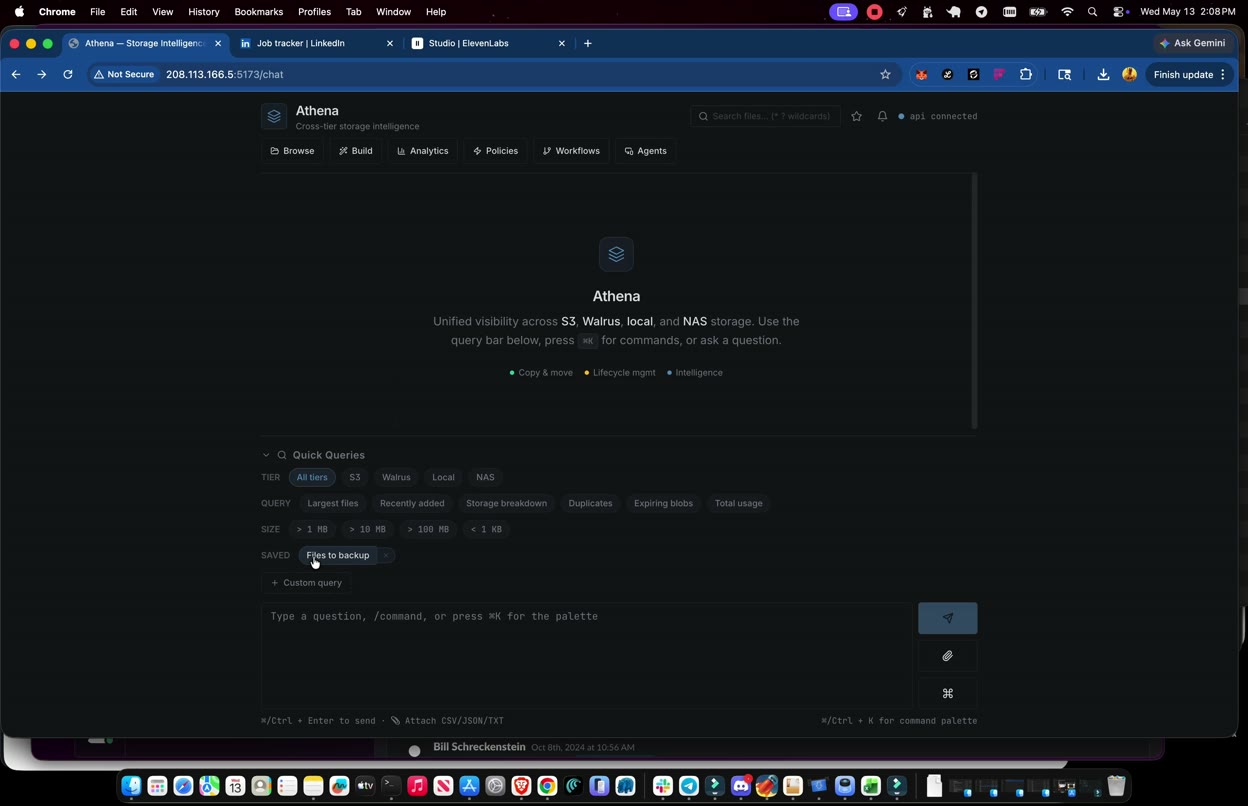Click the star favorites icon in Athena header

856,117
